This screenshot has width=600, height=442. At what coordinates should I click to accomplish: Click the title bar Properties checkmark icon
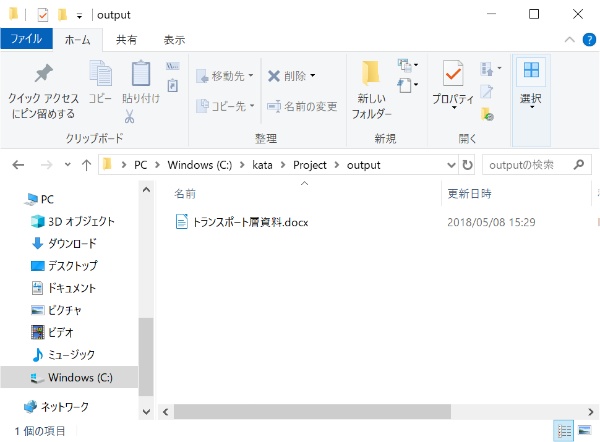click(x=42, y=15)
